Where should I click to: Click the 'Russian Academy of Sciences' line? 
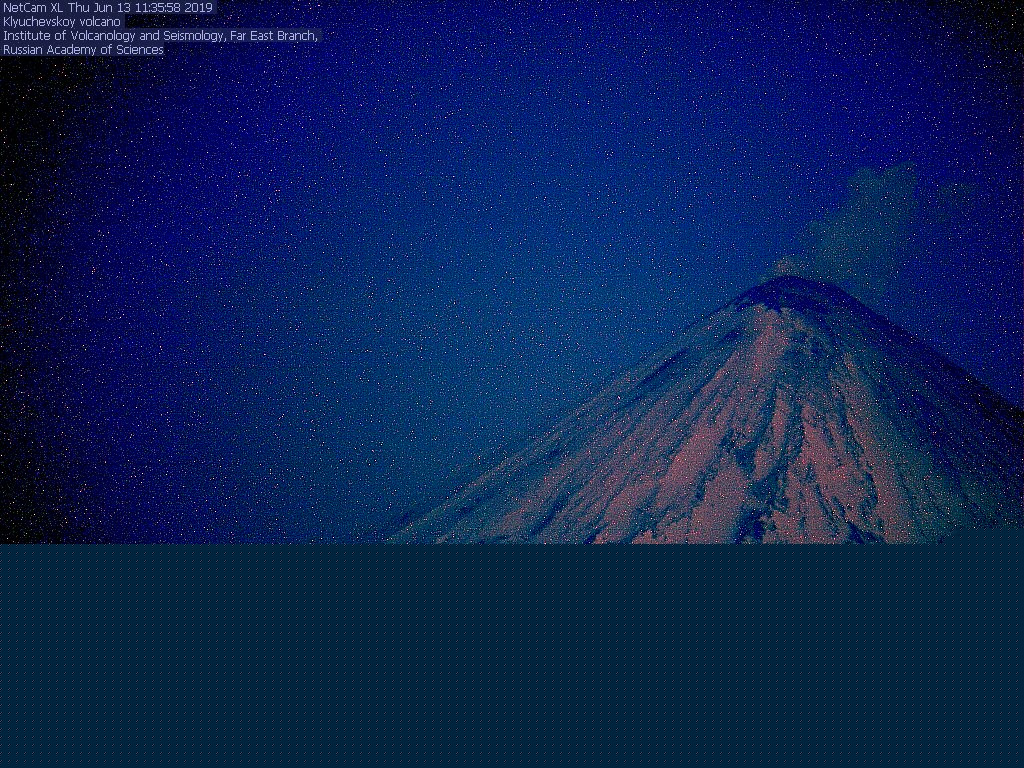tap(84, 50)
